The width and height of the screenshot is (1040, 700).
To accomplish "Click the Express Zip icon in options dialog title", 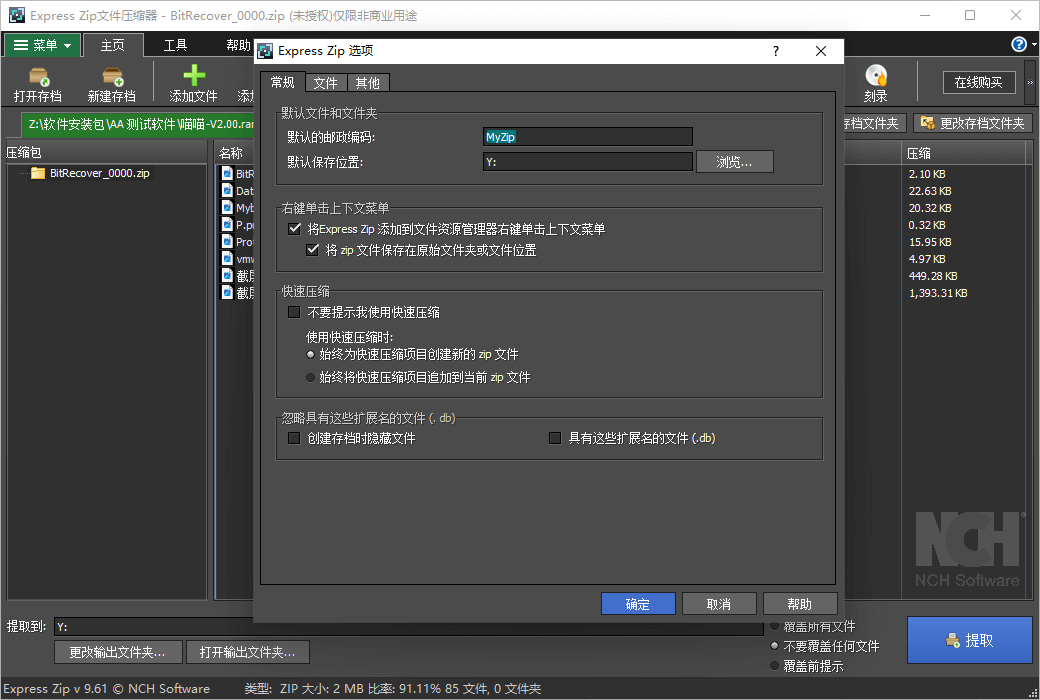I will click(265, 51).
